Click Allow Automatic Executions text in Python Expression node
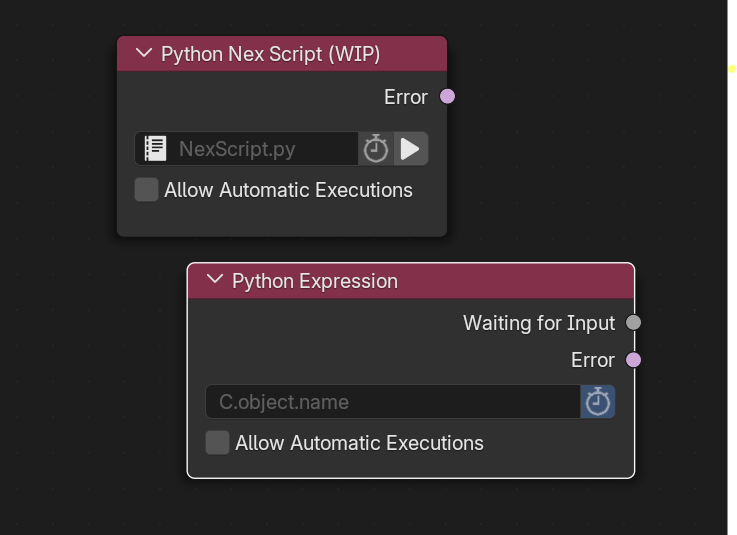 (x=359, y=443)
